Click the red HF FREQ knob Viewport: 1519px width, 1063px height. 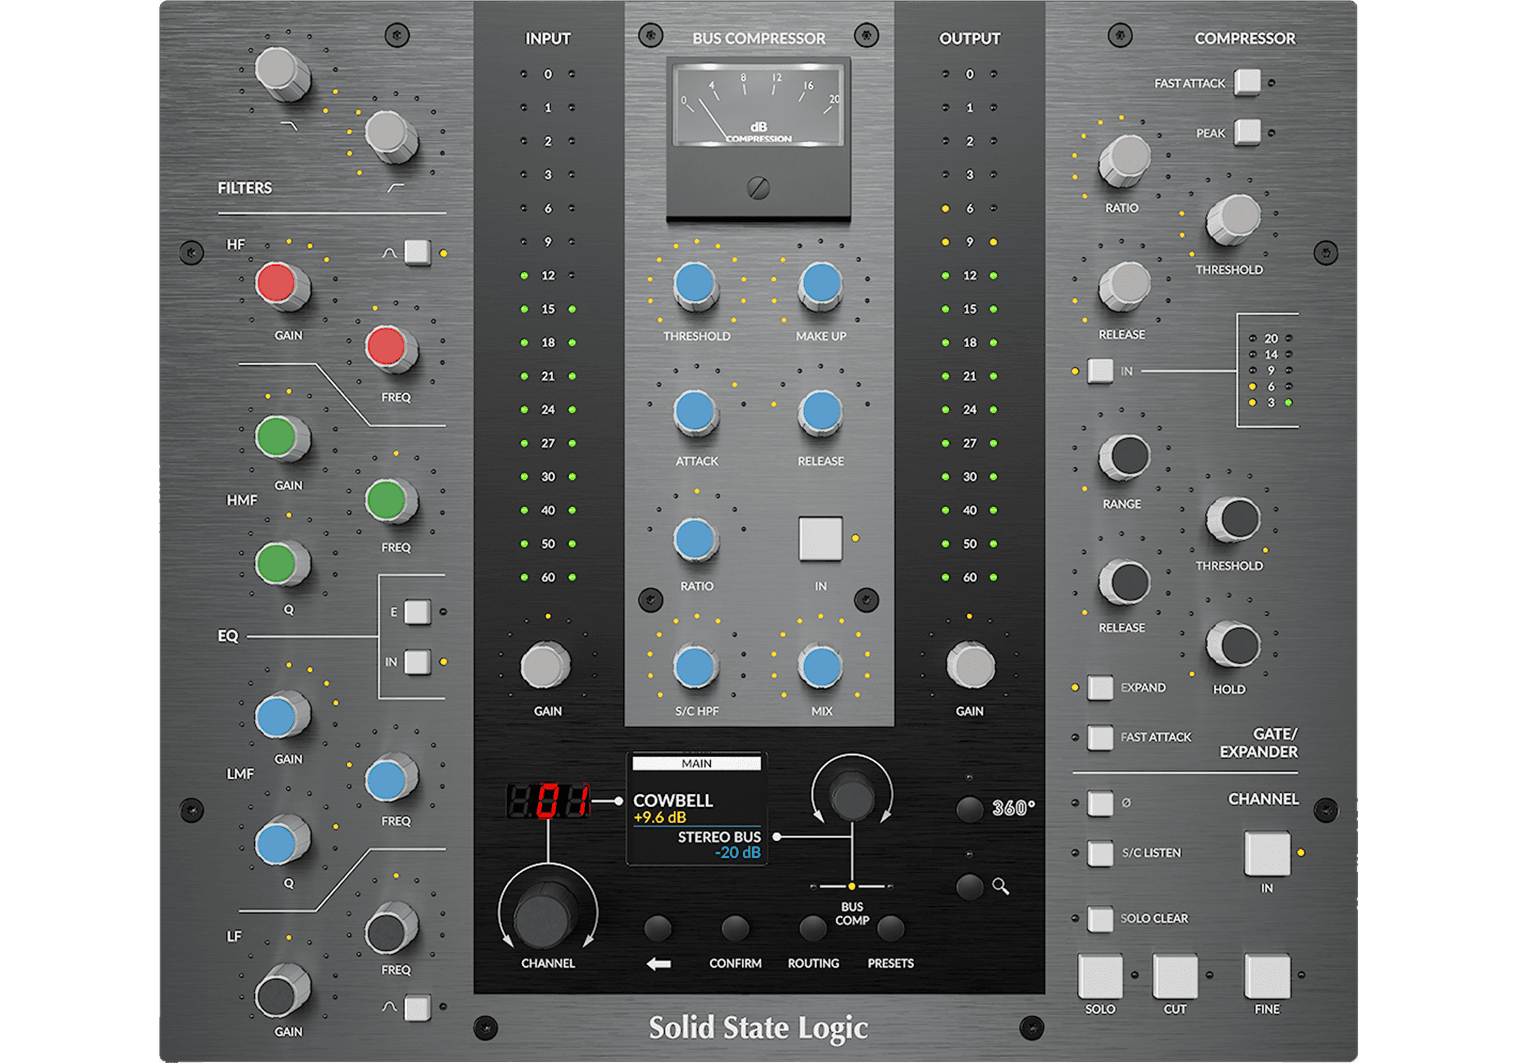point(390,349)
